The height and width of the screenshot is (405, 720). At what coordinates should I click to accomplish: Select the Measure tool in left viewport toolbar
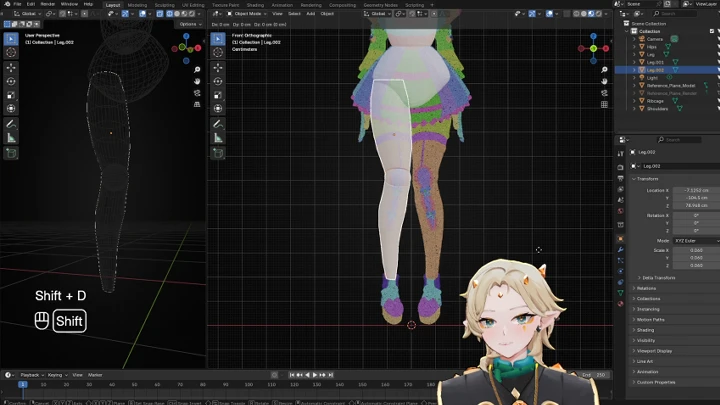tap(11, 138)
